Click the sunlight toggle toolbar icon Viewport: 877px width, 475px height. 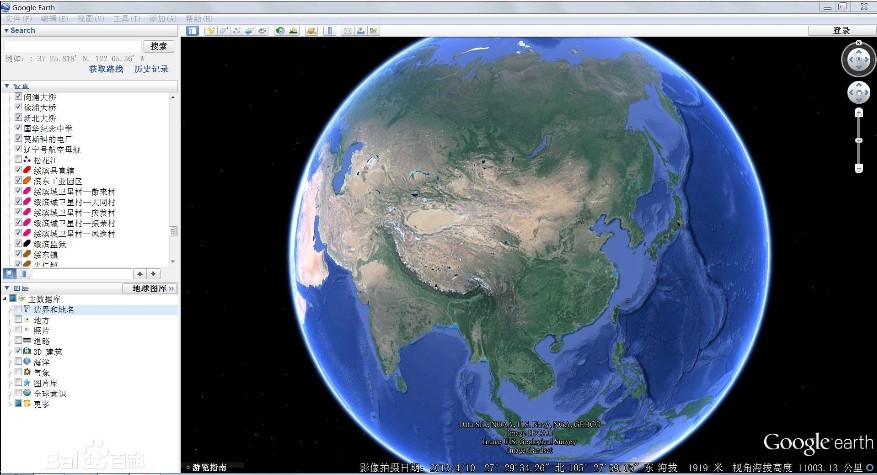coord(294,31)
